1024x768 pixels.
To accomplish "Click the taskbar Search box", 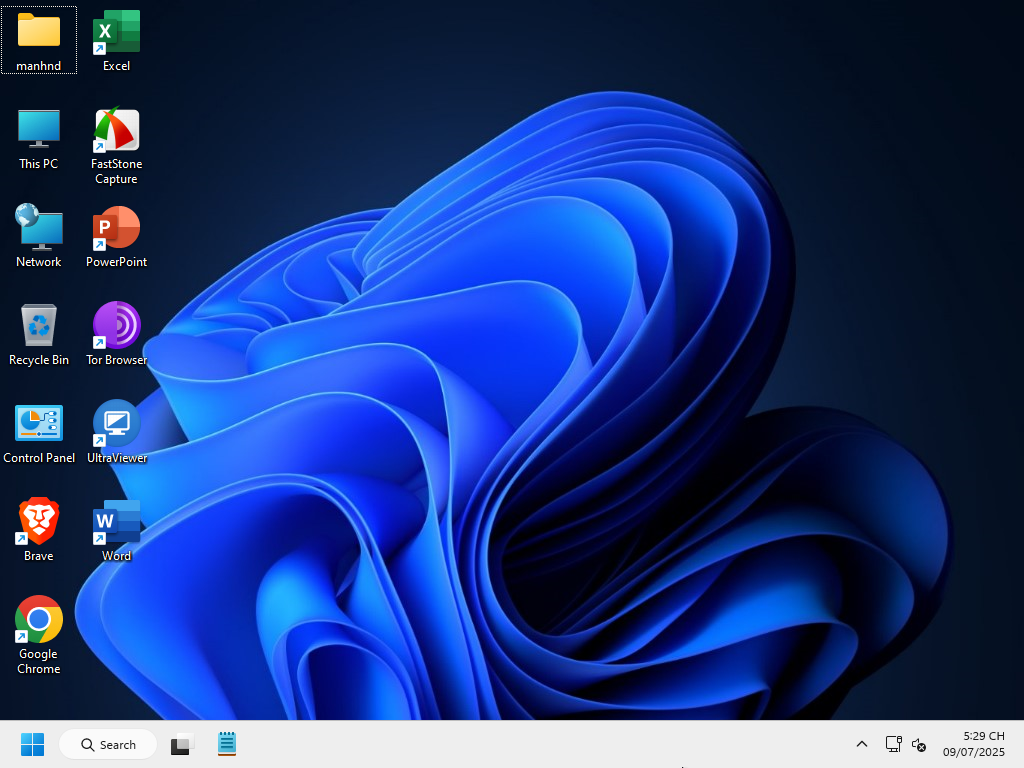I will [108, 744].
